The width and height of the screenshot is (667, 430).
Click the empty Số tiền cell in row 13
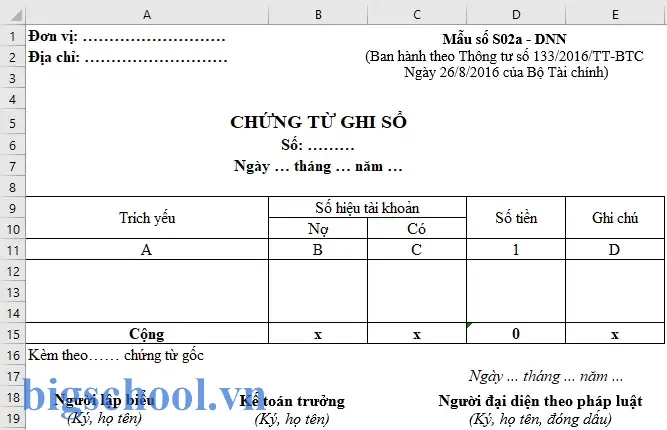coord(516,292)
